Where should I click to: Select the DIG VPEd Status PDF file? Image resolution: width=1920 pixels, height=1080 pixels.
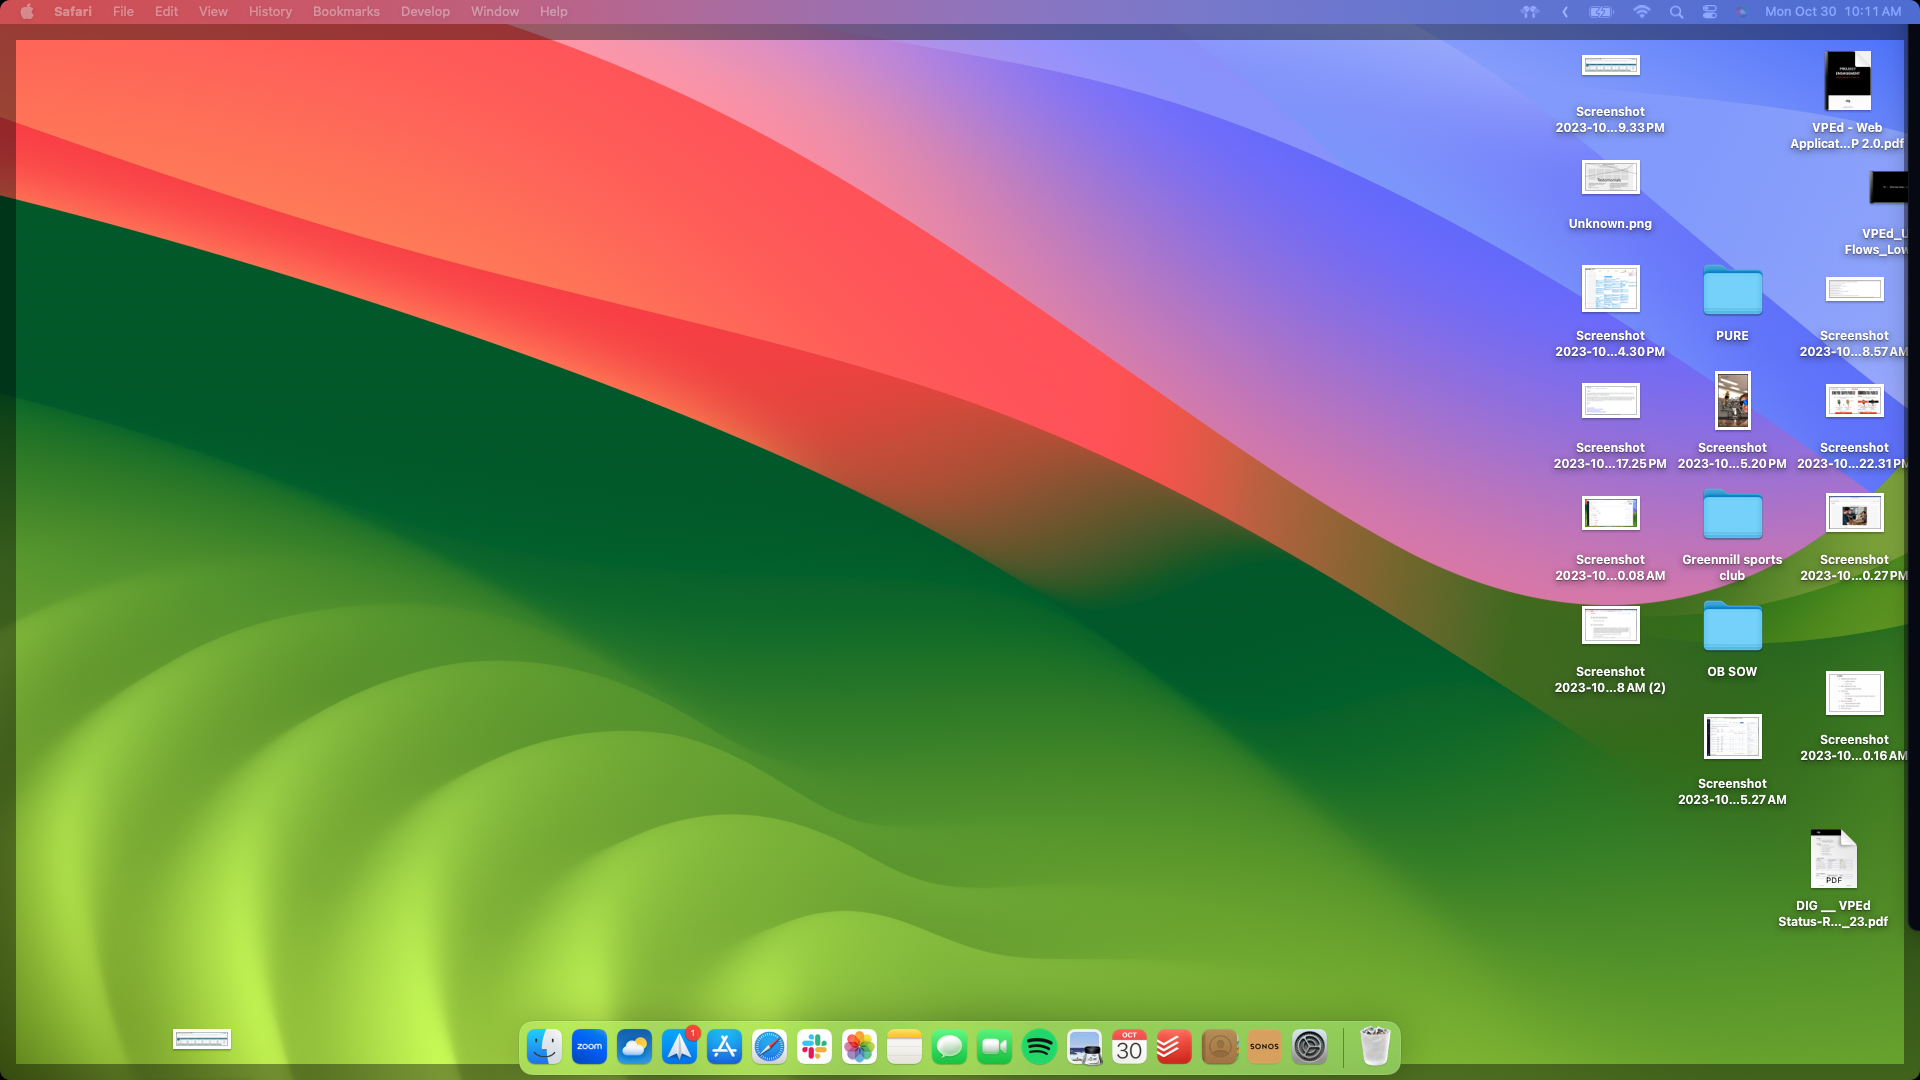[x=1833, y=860]
